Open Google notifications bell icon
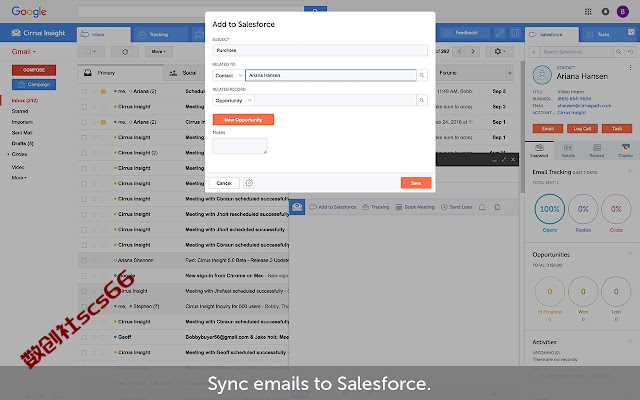Image resolution: width=640 pixels, height=400 pixels. [x=605, y=11]
